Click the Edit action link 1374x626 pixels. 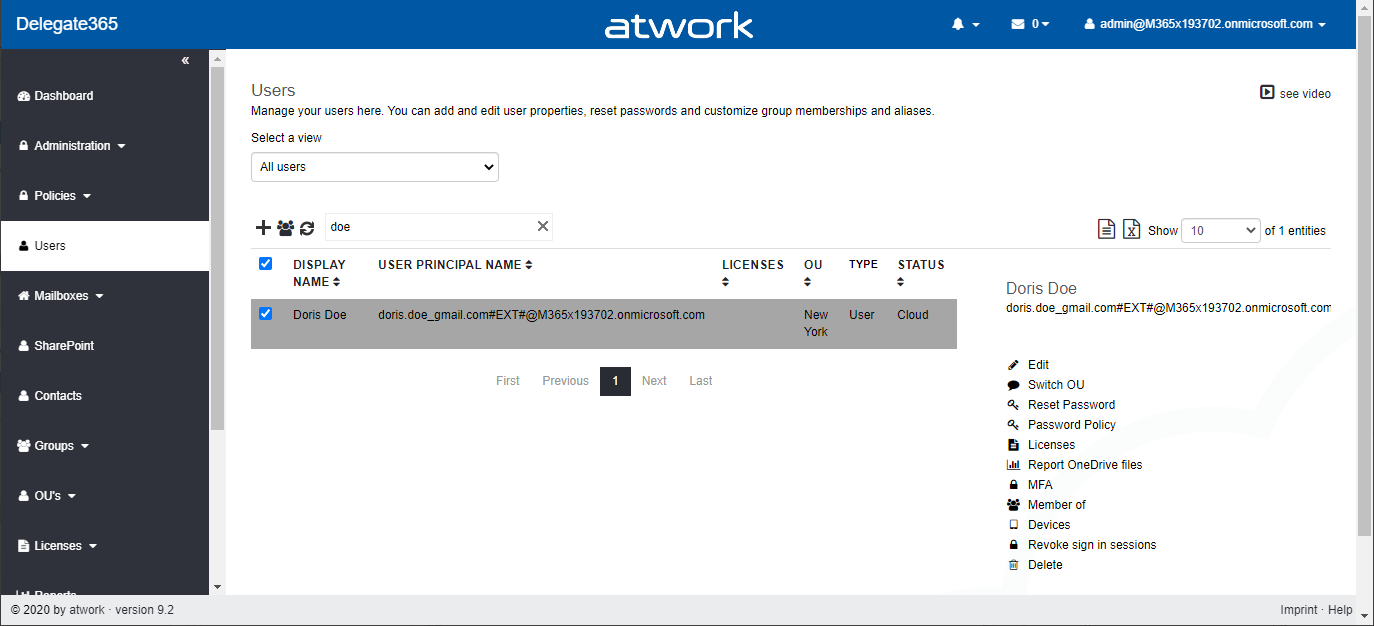[x=1038, y=365]
